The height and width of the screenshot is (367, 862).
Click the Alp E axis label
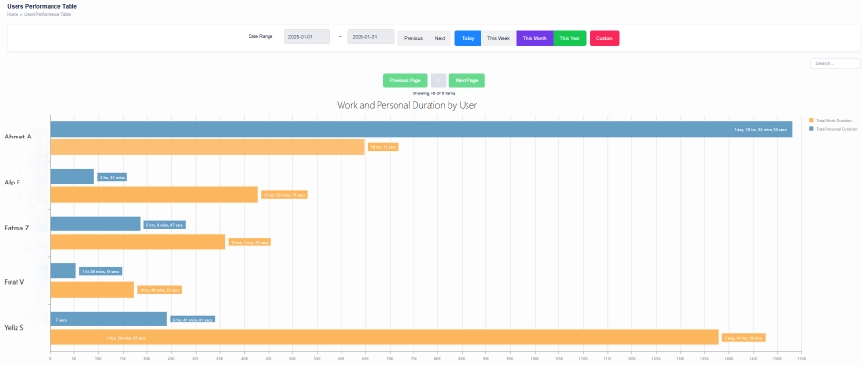coord(13,182)
